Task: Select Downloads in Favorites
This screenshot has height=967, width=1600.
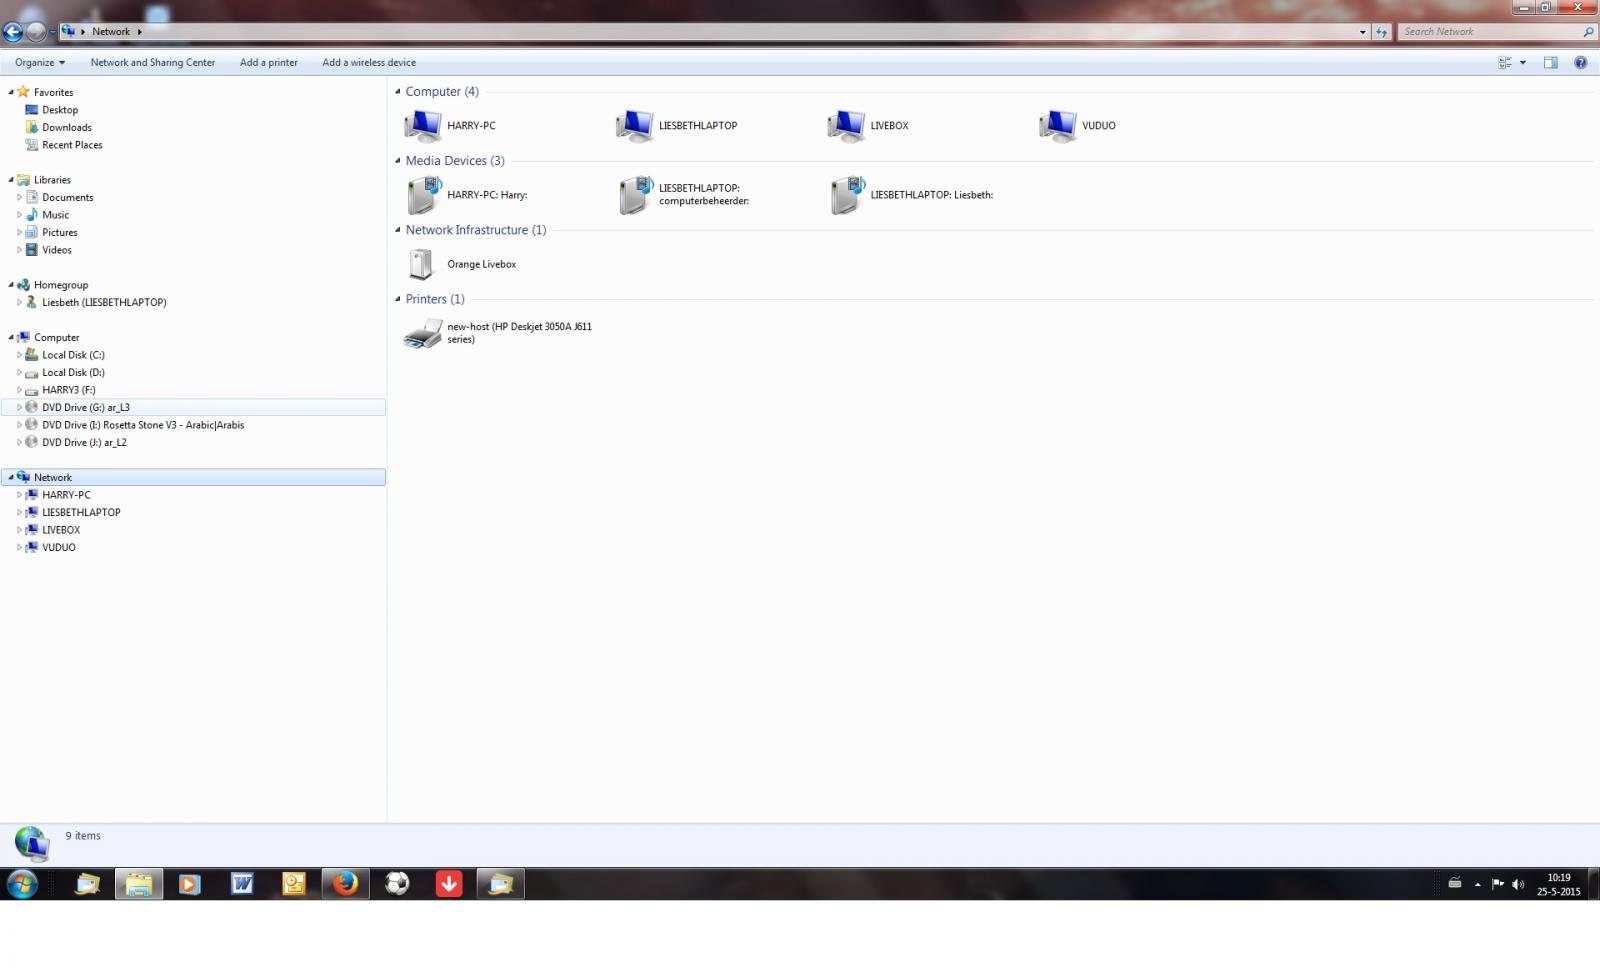Action: click(66, 127)
